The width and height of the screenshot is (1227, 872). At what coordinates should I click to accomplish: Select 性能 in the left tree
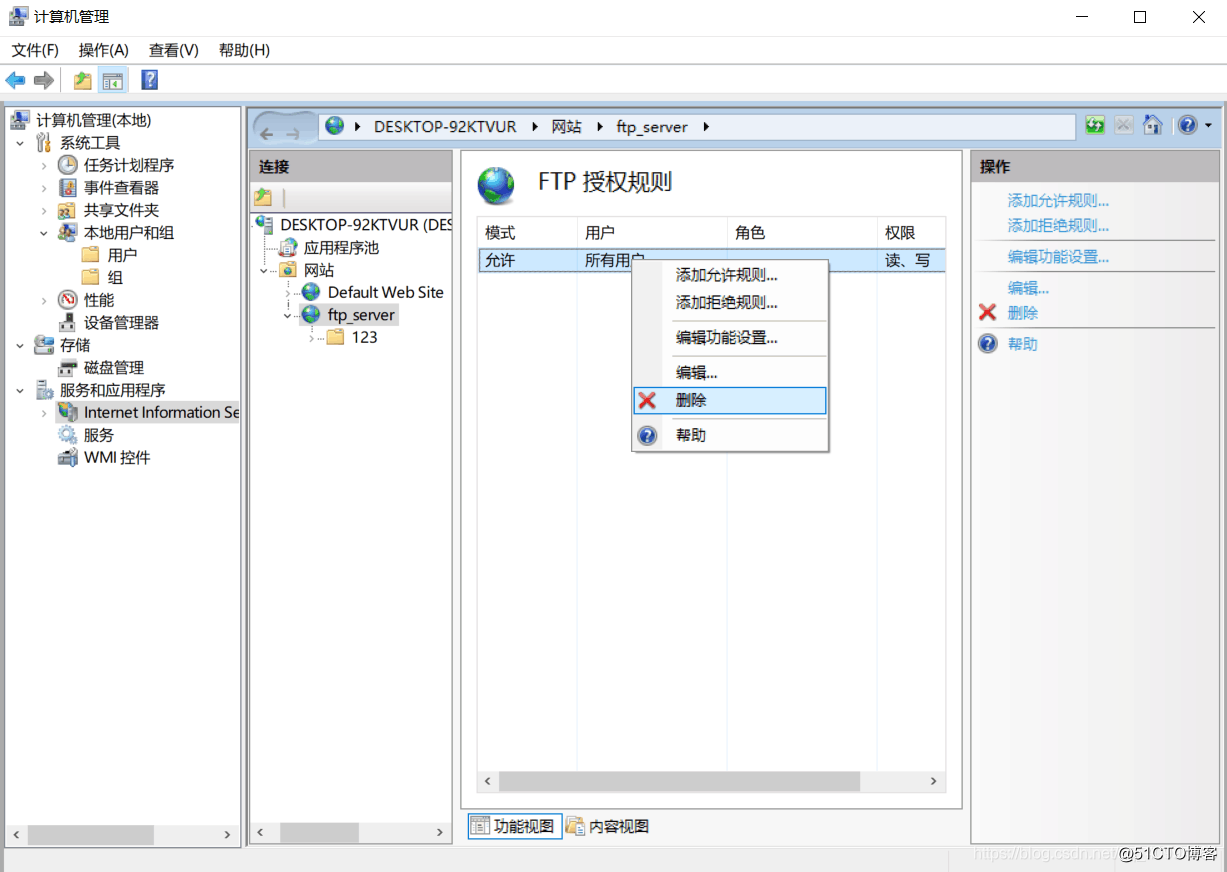[x=99, y=300]
